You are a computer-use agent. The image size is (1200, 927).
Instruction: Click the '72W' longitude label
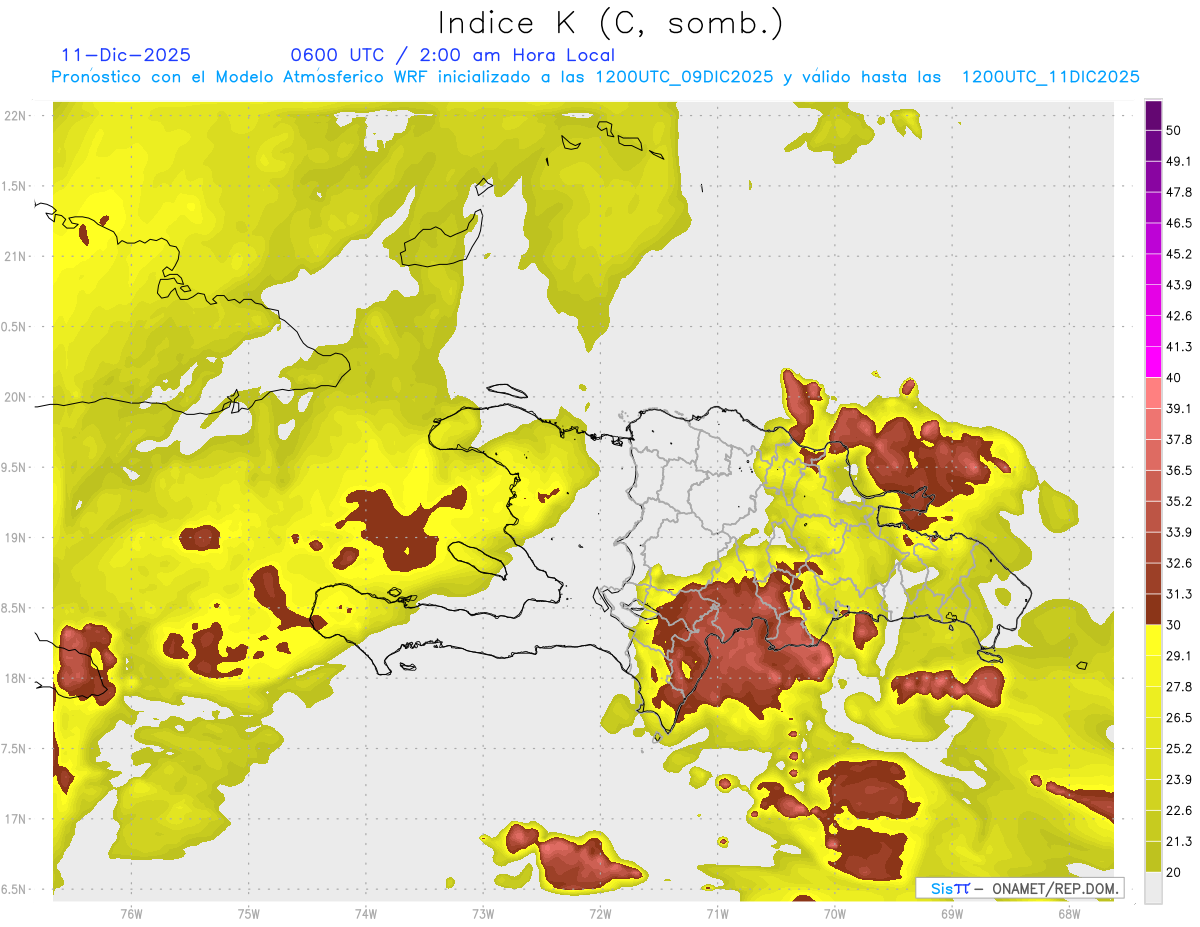(600, 914)
